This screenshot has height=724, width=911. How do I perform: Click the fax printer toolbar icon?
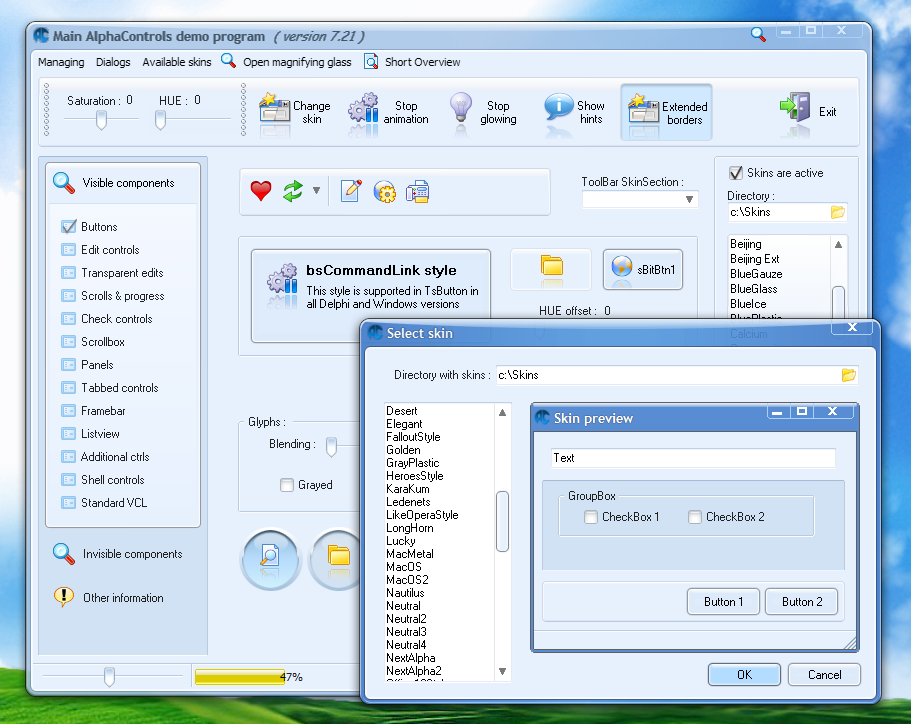(x=417, y=192)
